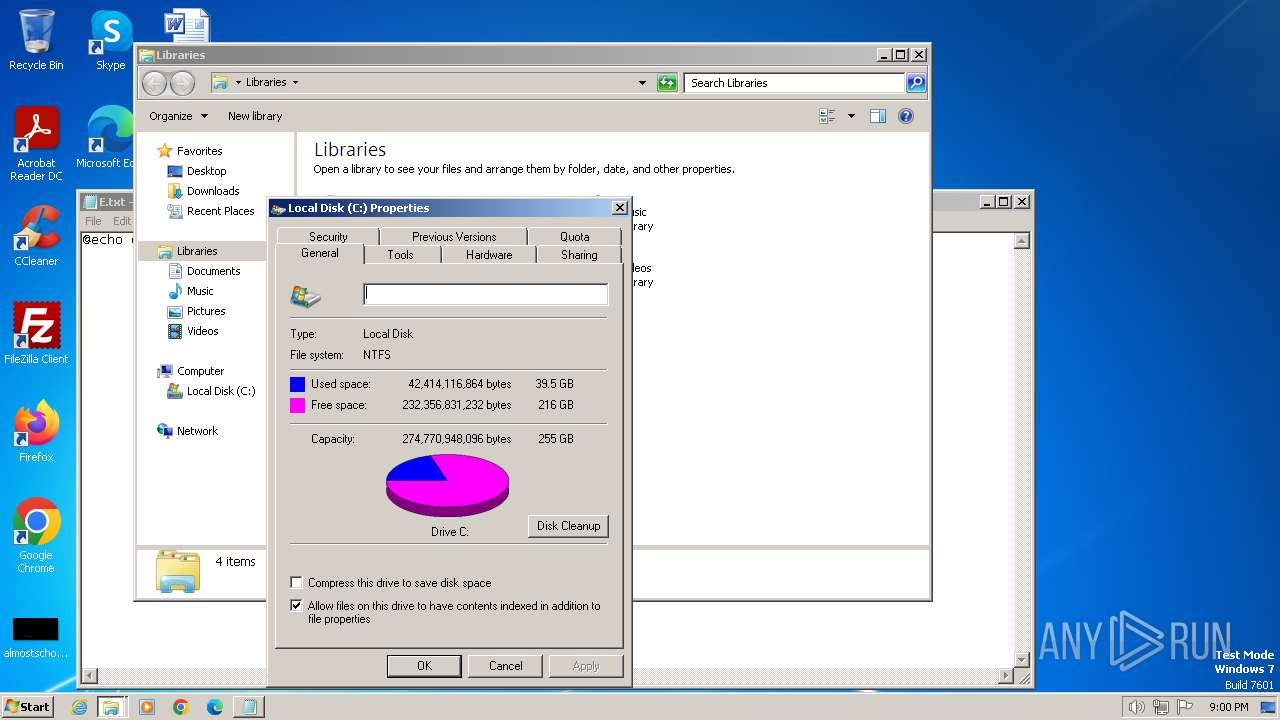Switch to the Quota tab
This screenshot has height=720, width=1280.
575,237
